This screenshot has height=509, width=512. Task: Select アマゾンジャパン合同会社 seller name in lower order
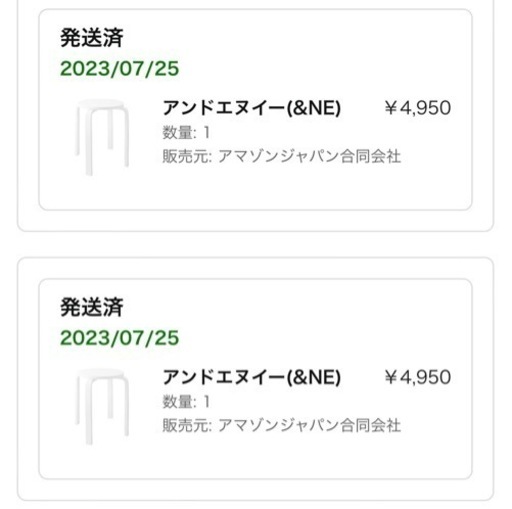pos(309,426)
